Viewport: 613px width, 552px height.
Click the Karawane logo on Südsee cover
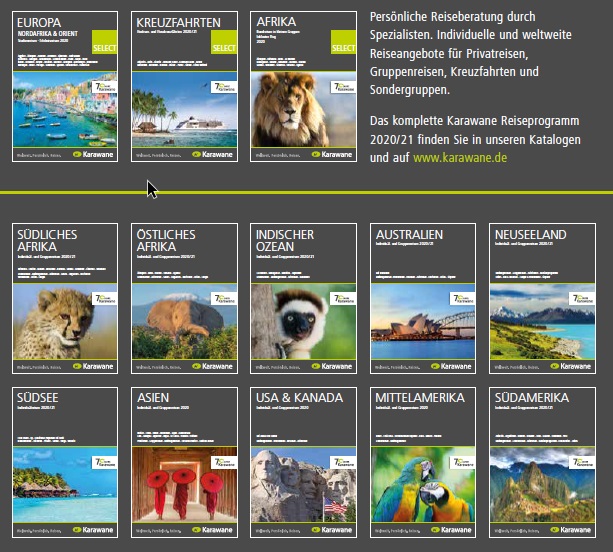93,530
